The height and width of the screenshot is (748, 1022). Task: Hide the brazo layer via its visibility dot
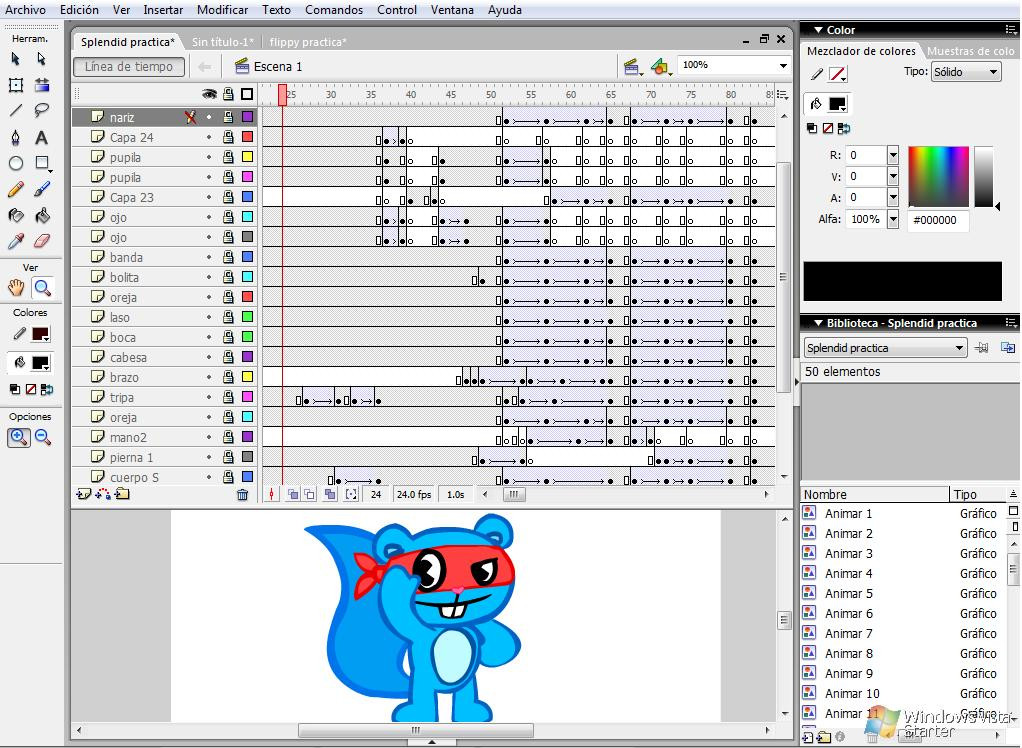pyautogui.click(x=209, y=377)
